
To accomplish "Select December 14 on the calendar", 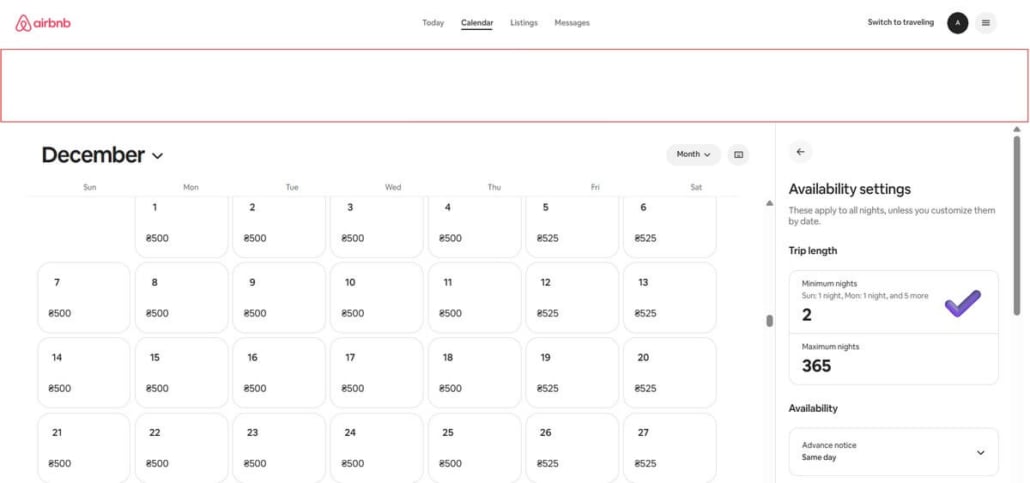I will (84, 373).
